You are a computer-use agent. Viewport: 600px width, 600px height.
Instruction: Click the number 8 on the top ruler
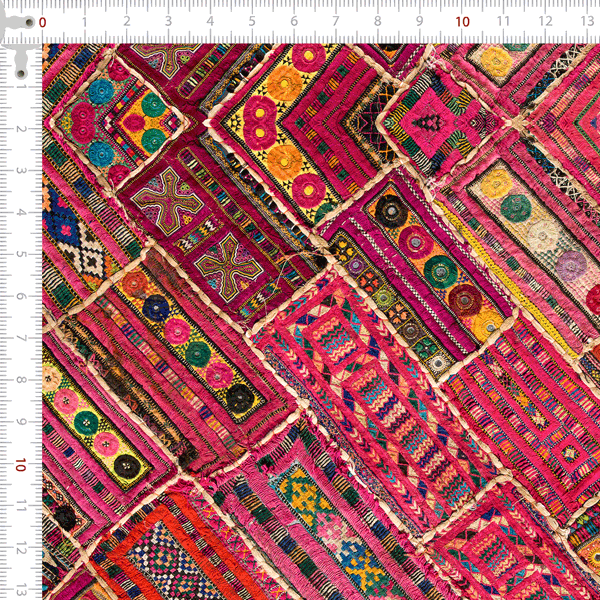pos(378,21)
